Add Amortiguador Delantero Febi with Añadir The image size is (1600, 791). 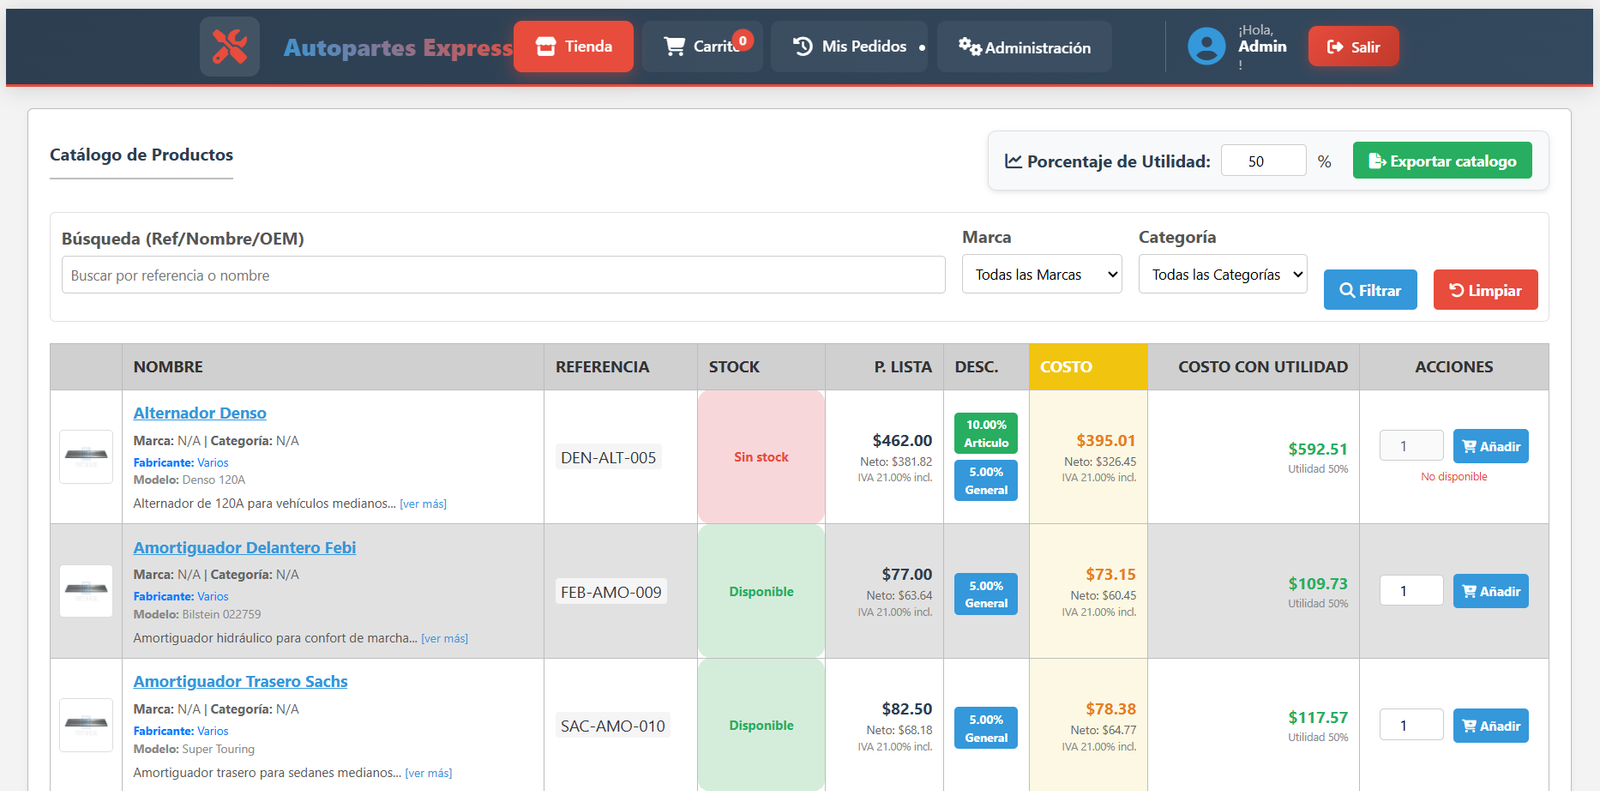coord(1490,591)
